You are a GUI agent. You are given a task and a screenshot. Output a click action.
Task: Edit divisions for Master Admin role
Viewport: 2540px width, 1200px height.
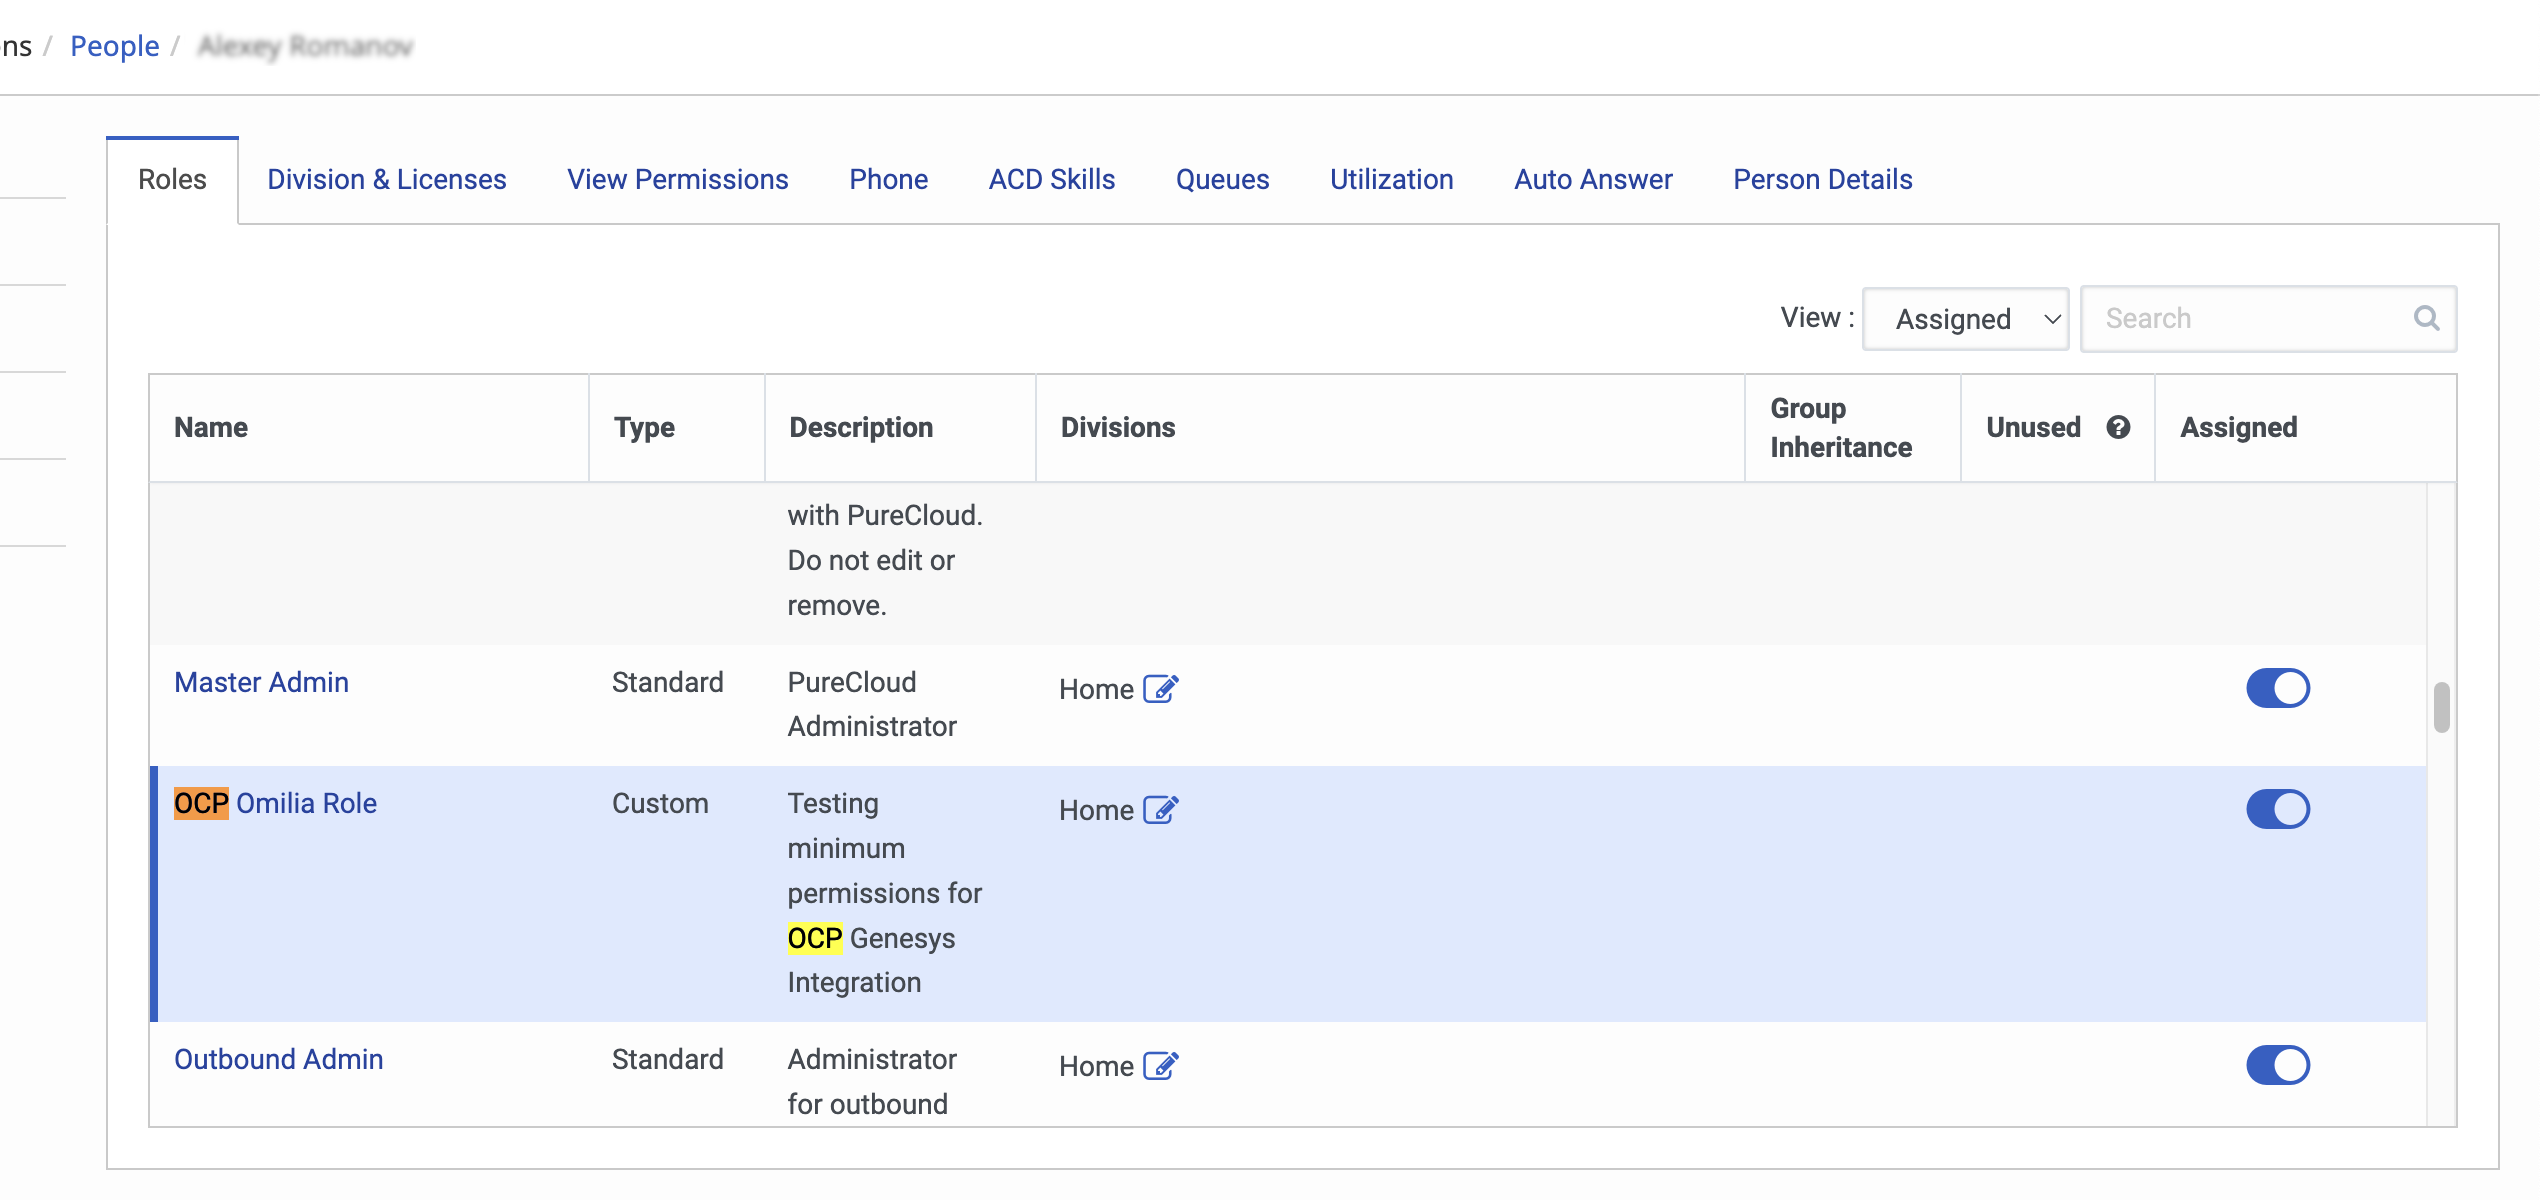point(1160,689)
